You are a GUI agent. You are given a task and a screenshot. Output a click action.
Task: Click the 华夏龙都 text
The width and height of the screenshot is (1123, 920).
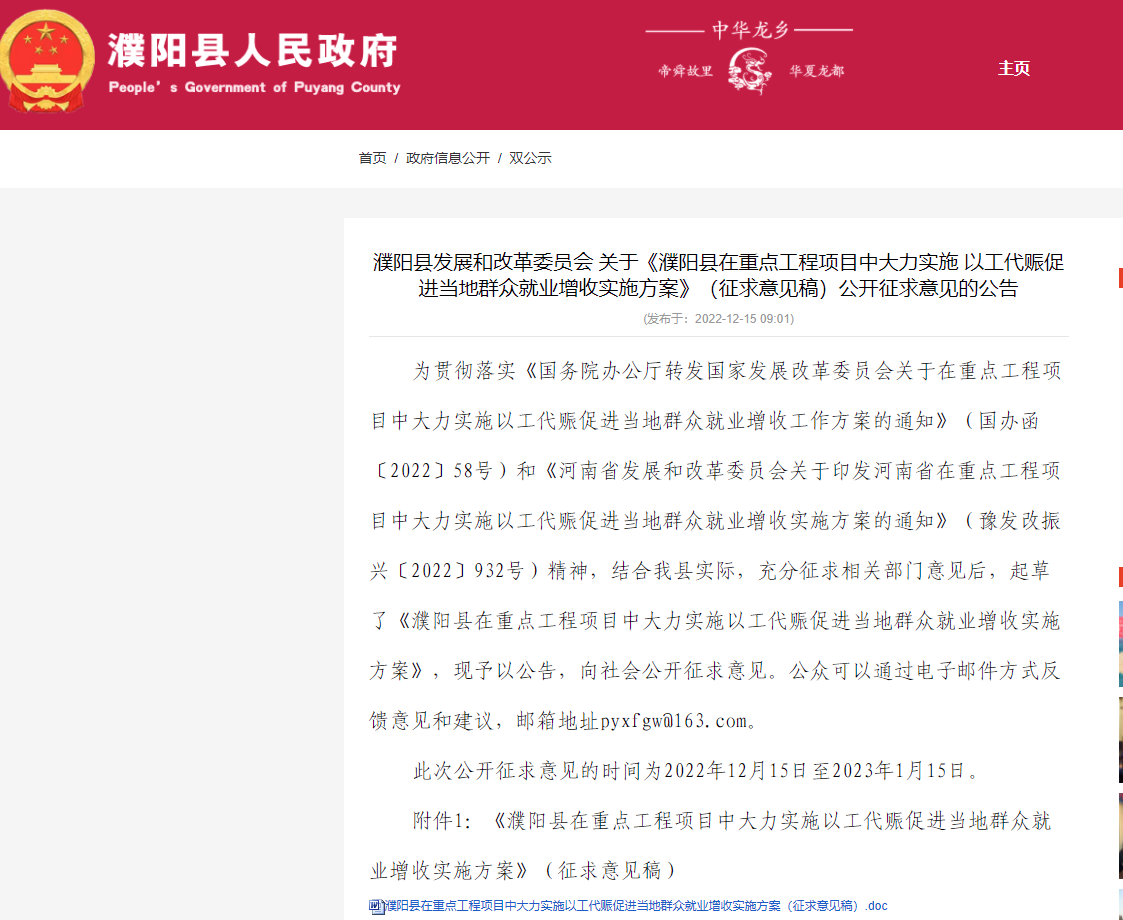tap(816, 71)
